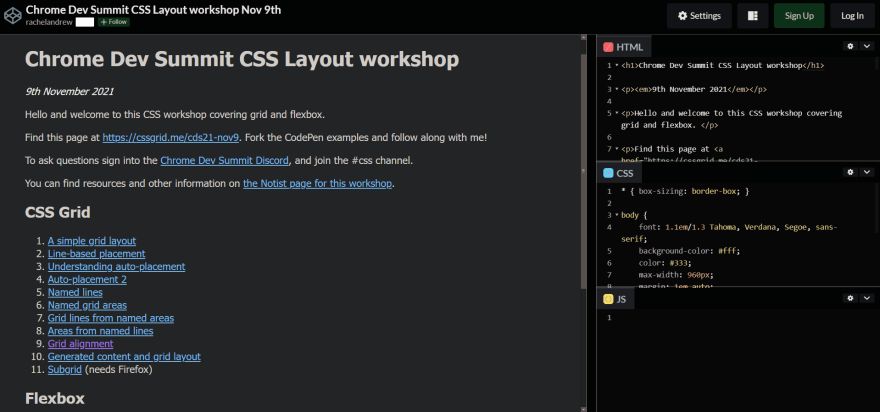Image resolution: width=880 pixels, height=412 pixels.
Task: Fold HTML line 1 h1 arrow
Action: pyautogui.click(x=617, y=66)
